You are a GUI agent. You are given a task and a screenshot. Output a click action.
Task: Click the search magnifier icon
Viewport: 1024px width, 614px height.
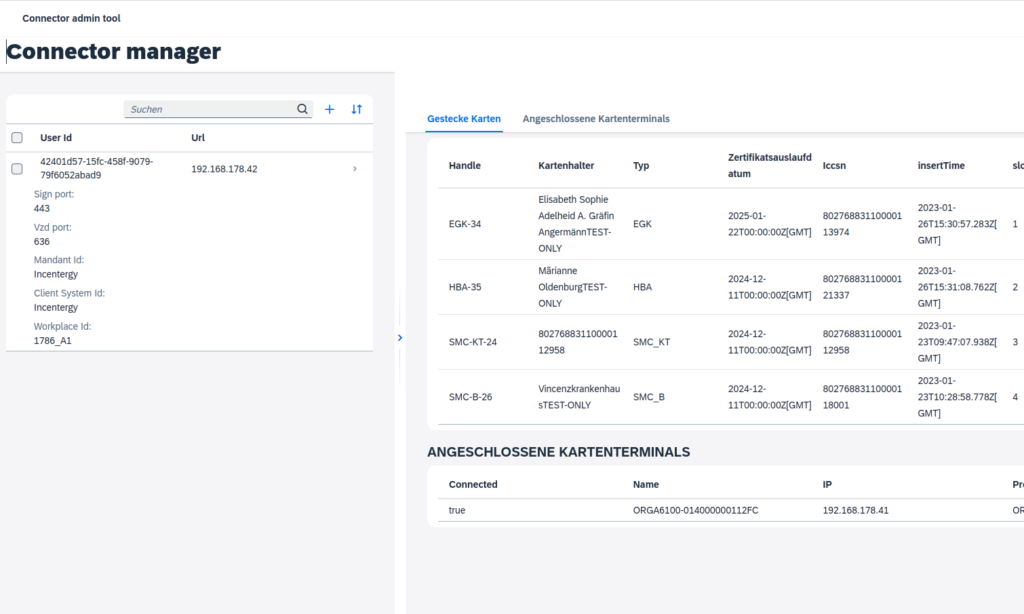pos(302,109)
